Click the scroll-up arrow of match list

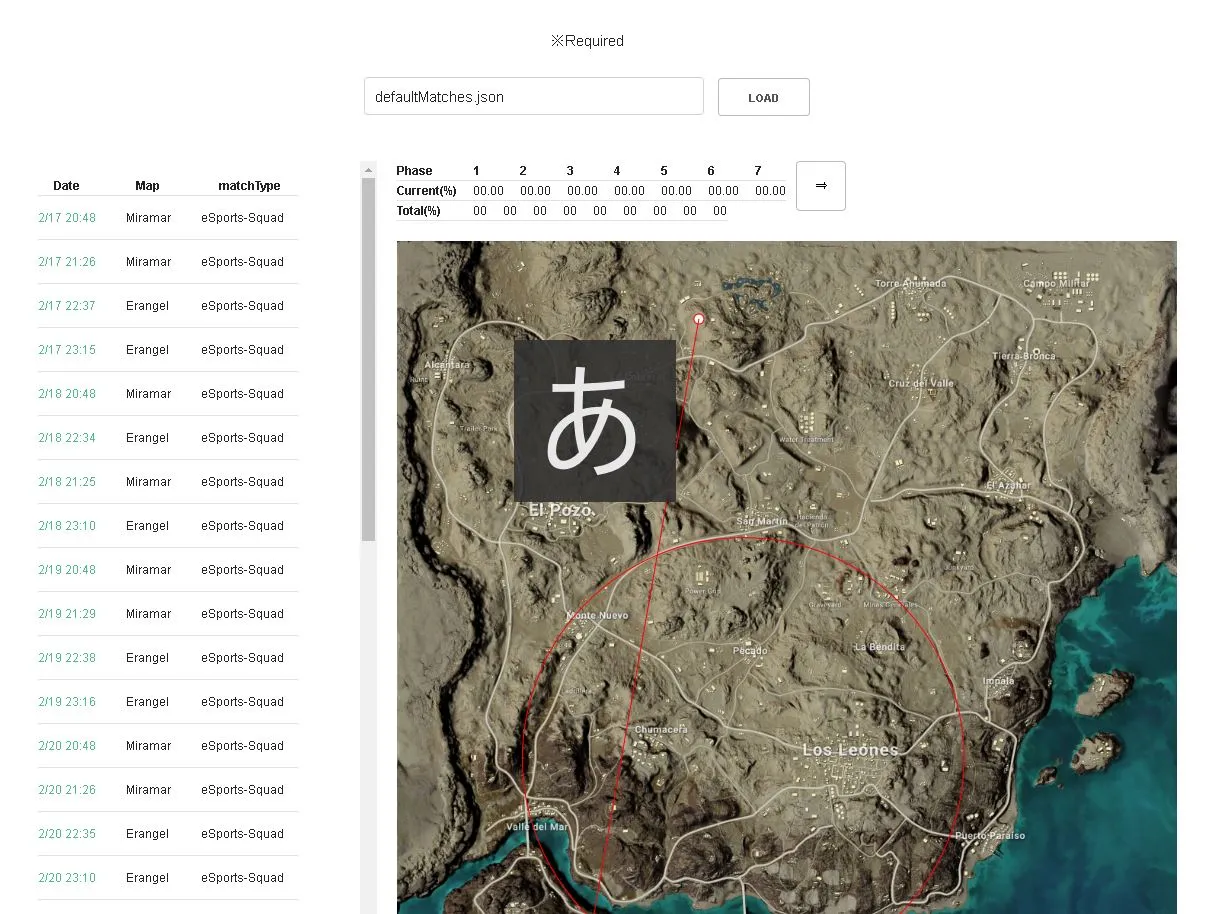pos(368,169)
